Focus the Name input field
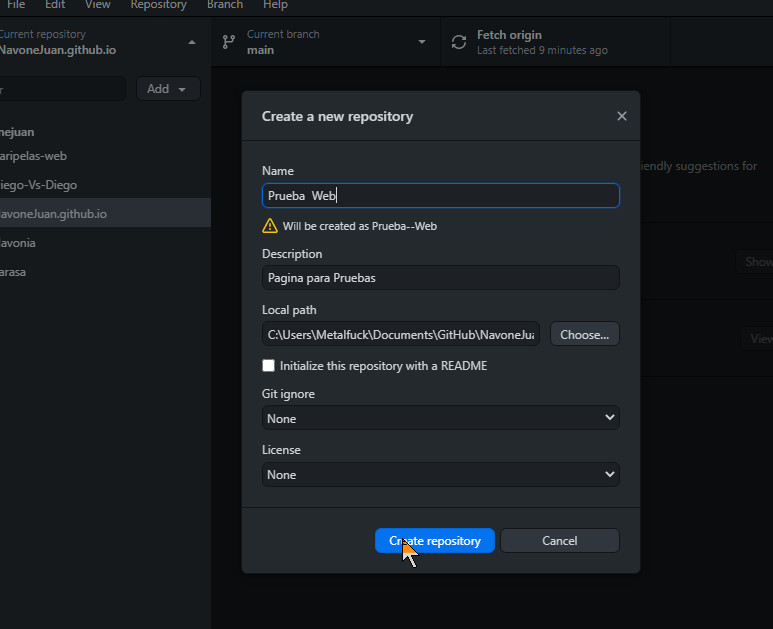Image resolution: width=773 pixels, height=629 pixels. tap(441, 195)
